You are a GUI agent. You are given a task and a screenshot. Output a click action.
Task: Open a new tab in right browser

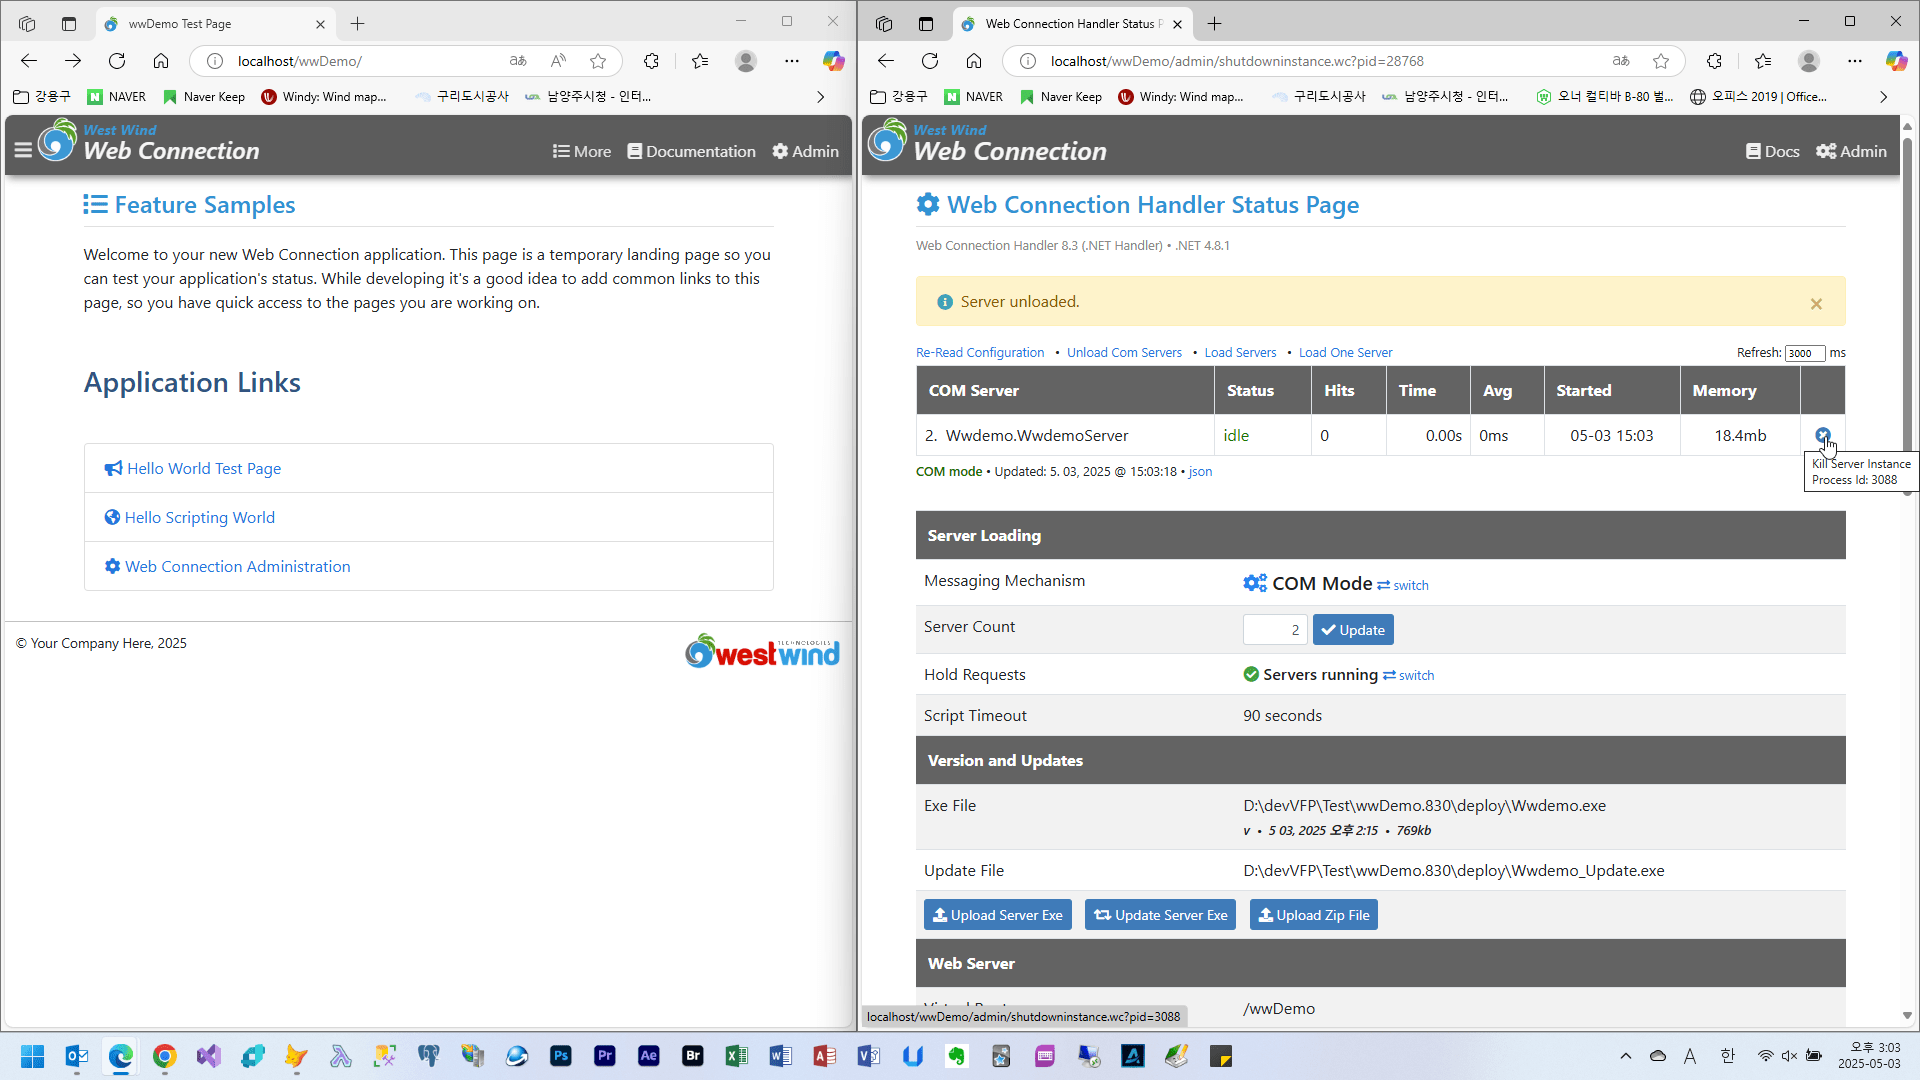click(x=1215, y=23)
